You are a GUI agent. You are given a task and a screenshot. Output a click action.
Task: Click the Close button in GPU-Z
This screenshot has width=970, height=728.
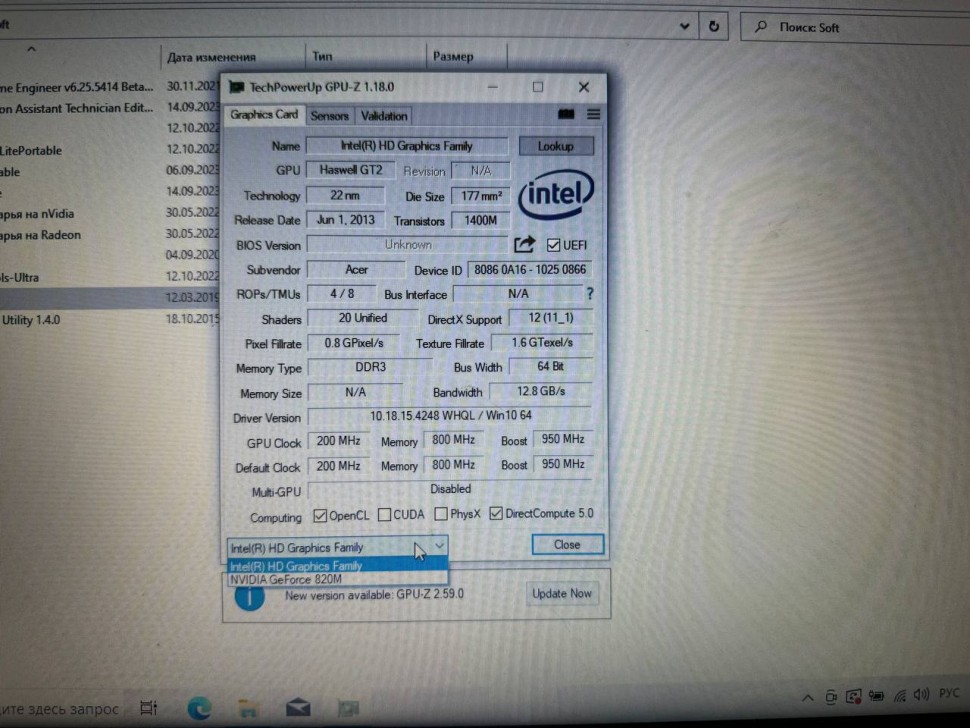coord(567,544)
